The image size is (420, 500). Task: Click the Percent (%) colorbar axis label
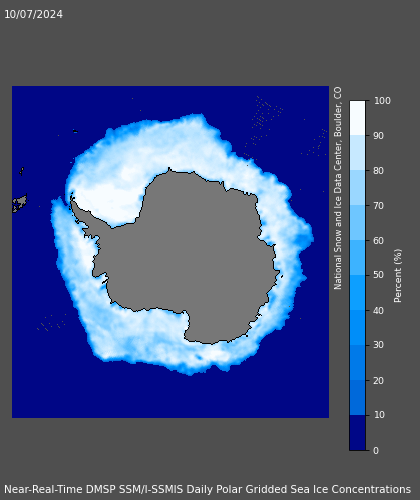tap(398, 276)
